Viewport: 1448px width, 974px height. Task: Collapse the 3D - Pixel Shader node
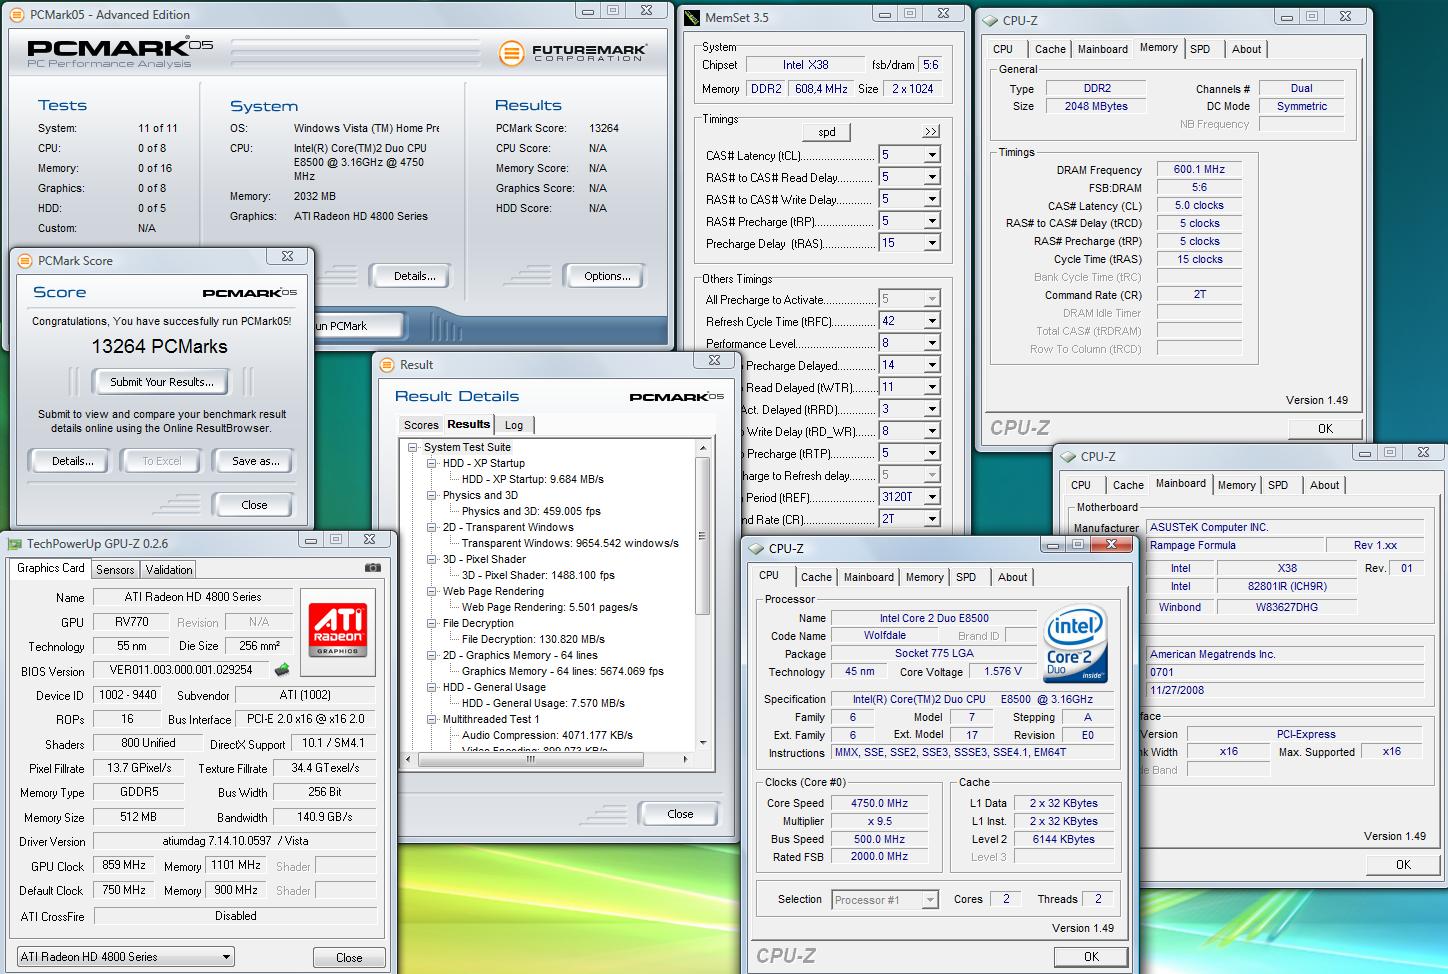click(432, 560)
